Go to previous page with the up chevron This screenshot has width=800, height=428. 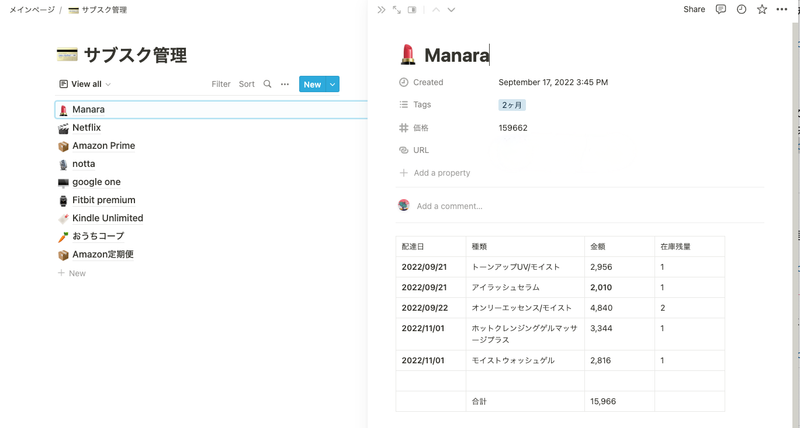pyautogui.click(x=436, y=10)
